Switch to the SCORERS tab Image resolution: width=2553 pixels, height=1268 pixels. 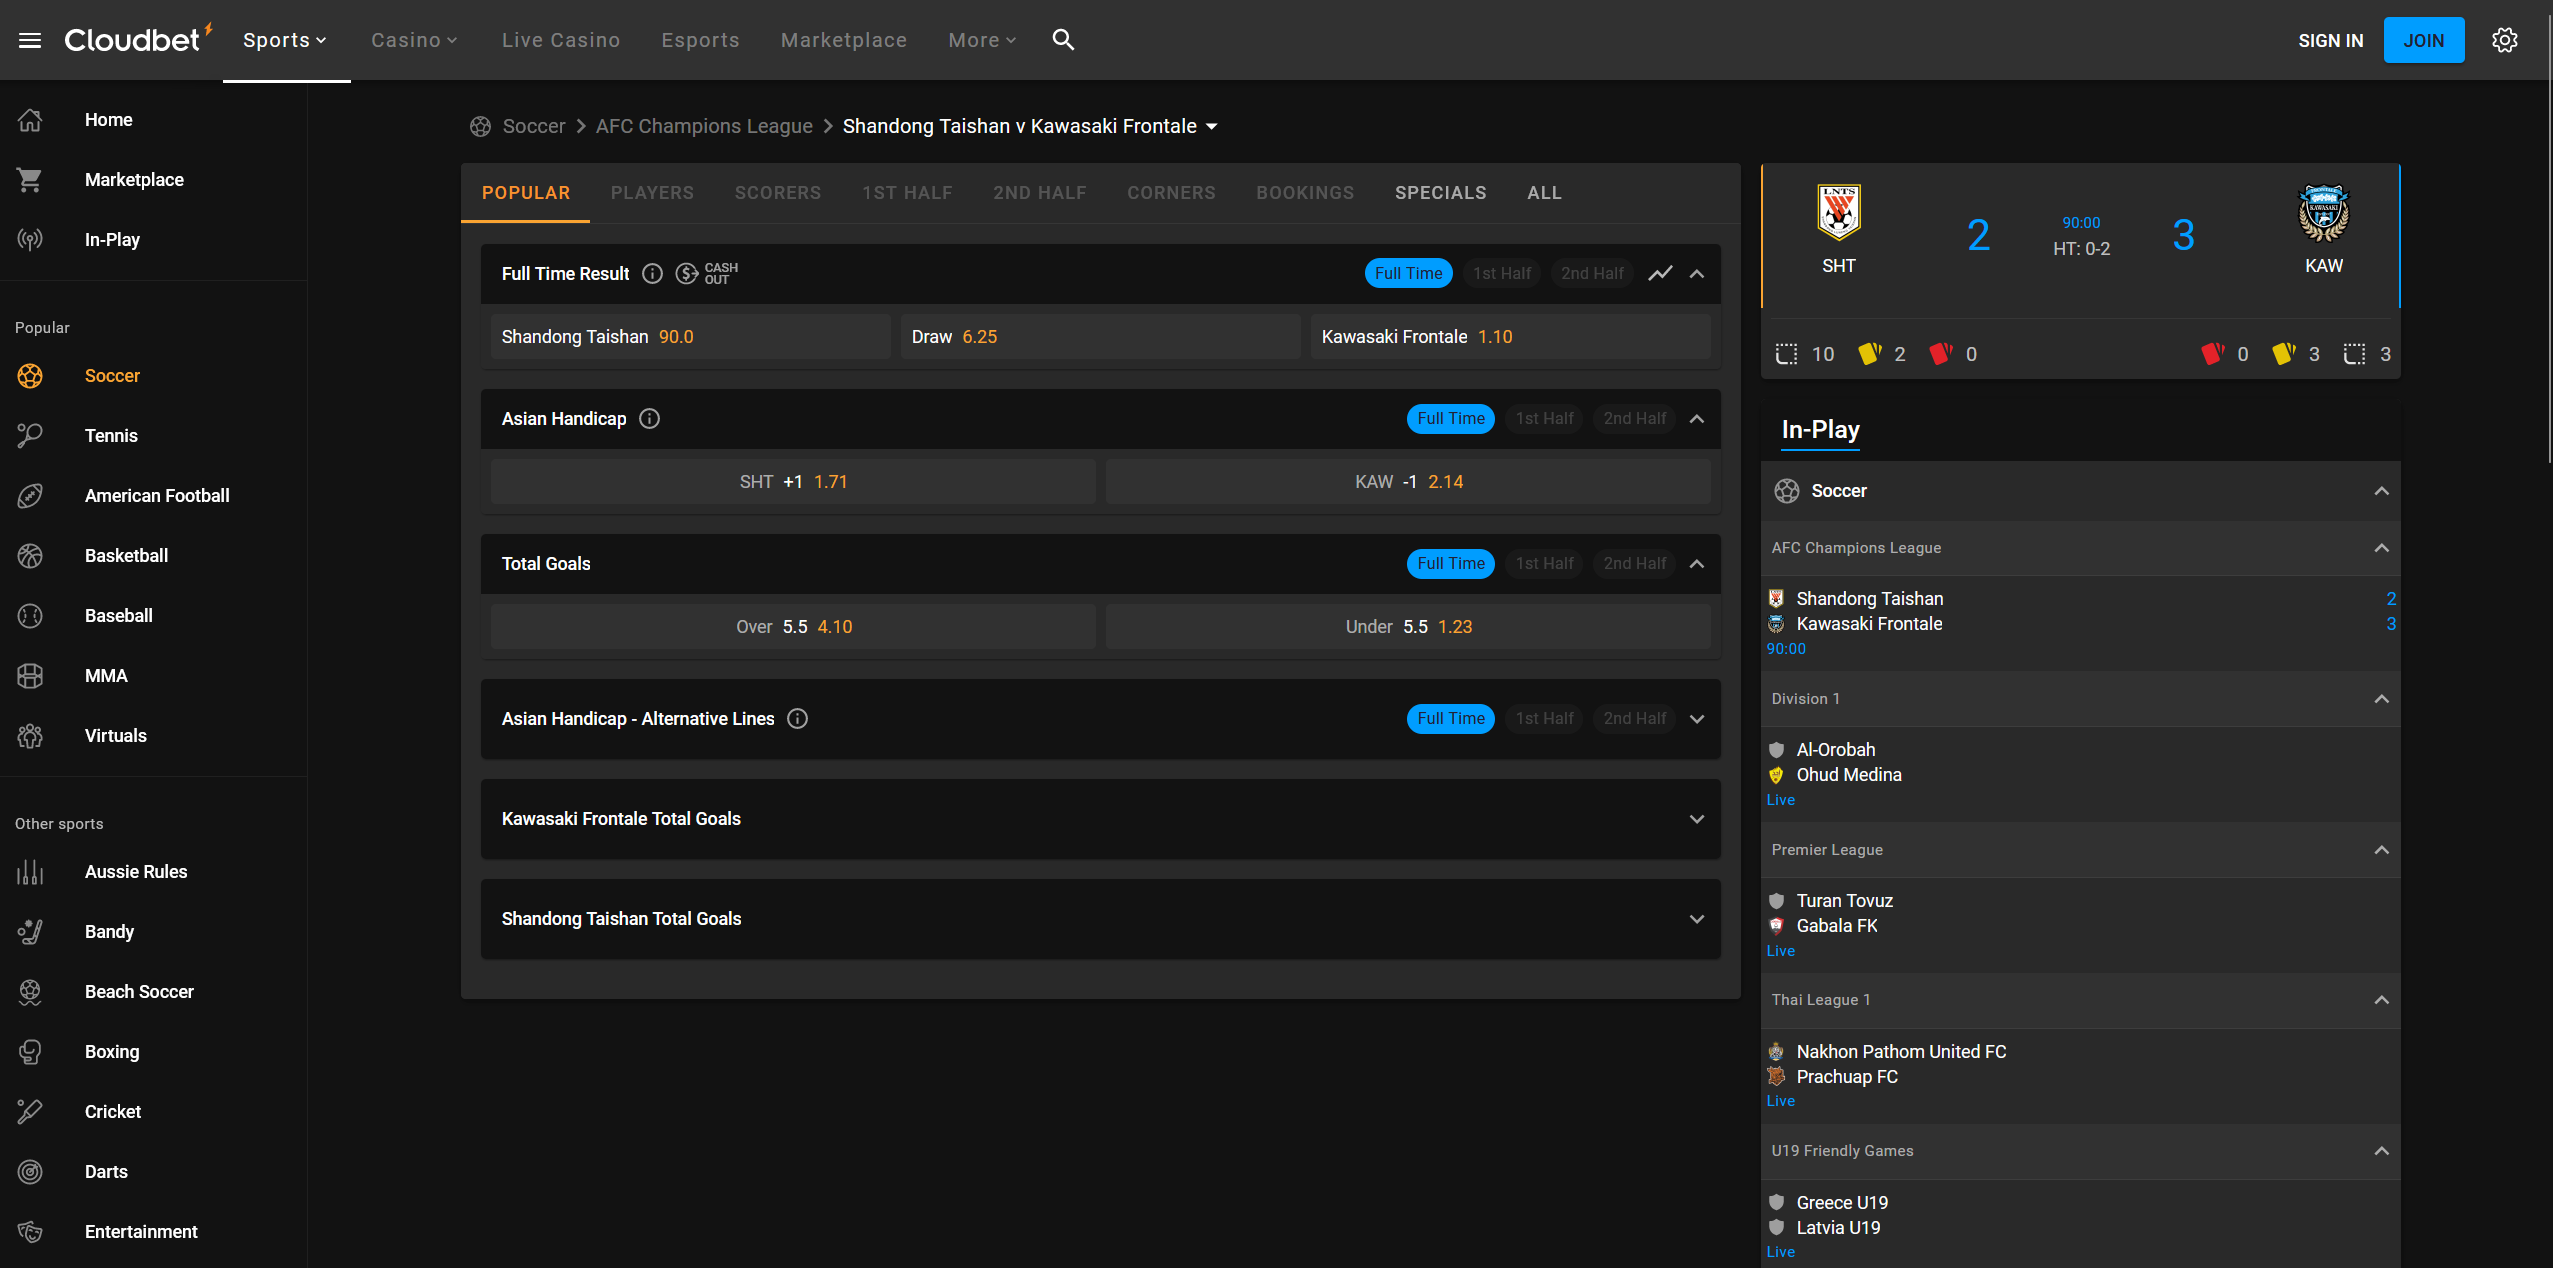coord(778,193)
